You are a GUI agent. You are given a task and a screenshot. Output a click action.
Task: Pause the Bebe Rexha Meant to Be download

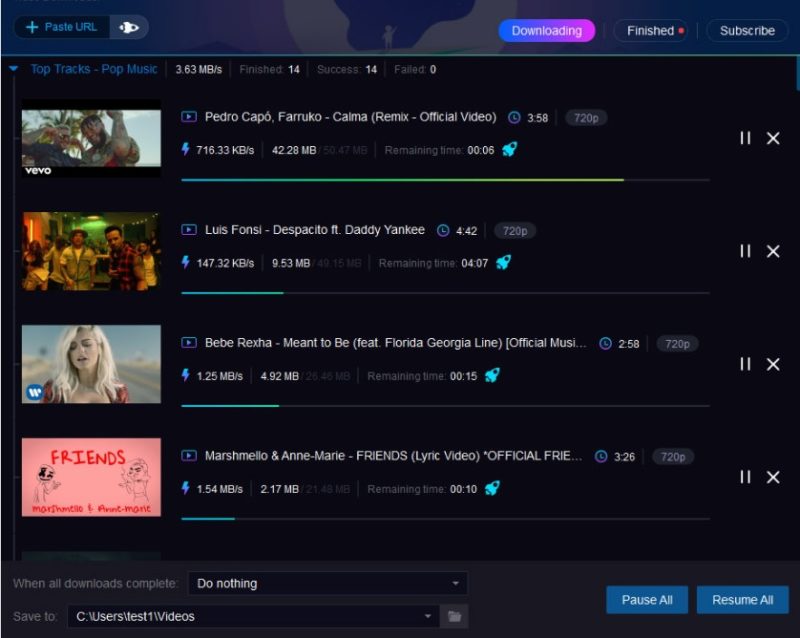(x=745, y=364)
